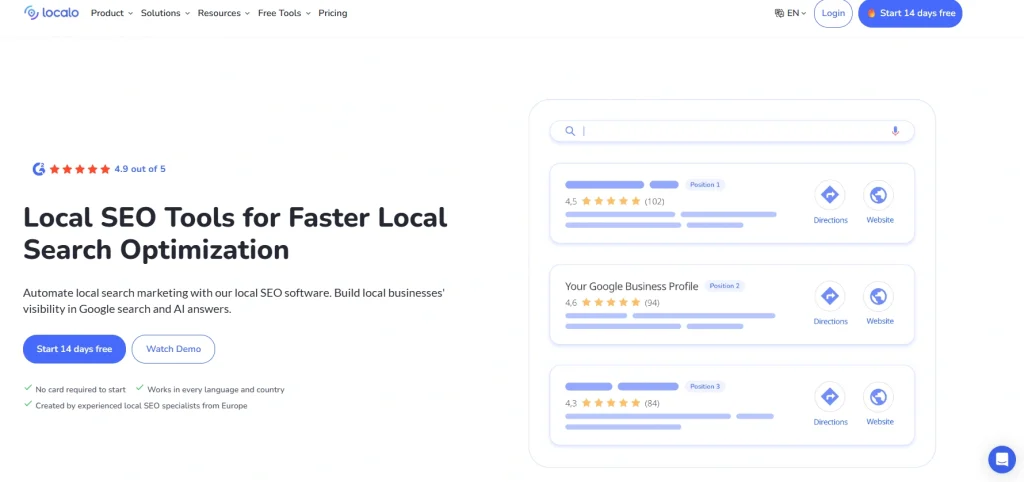Click checkmark beside Created by experienced specialists
Viewport: 1024px width, 482px height.
click(x=28, y=404)
